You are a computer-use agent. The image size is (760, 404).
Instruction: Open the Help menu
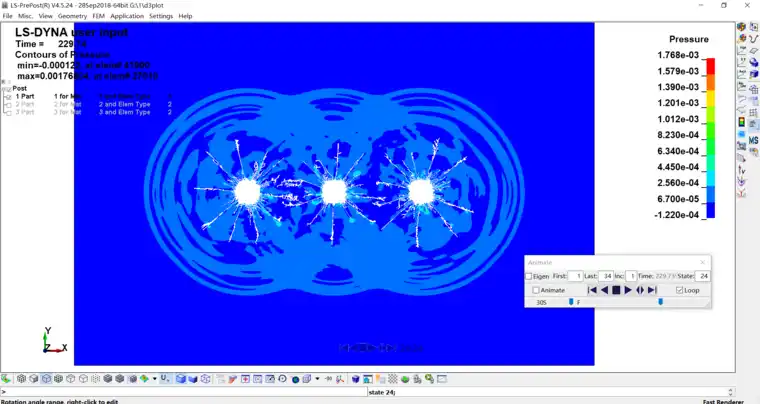pos(185,16)
